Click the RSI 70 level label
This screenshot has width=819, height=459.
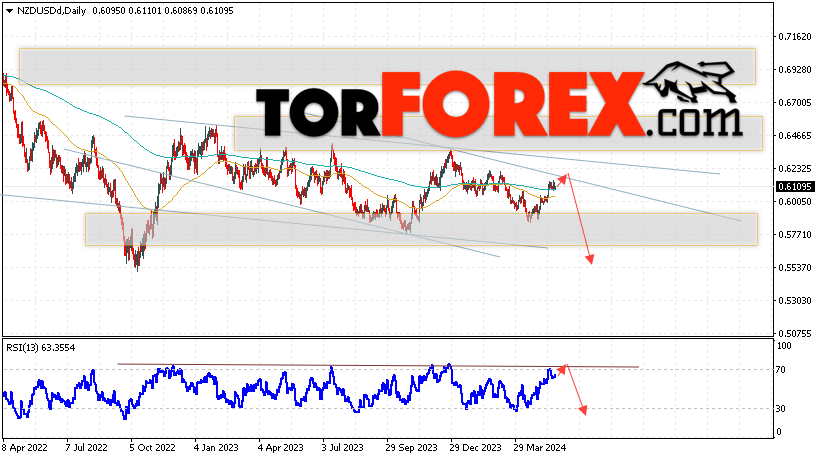point(780,370)
